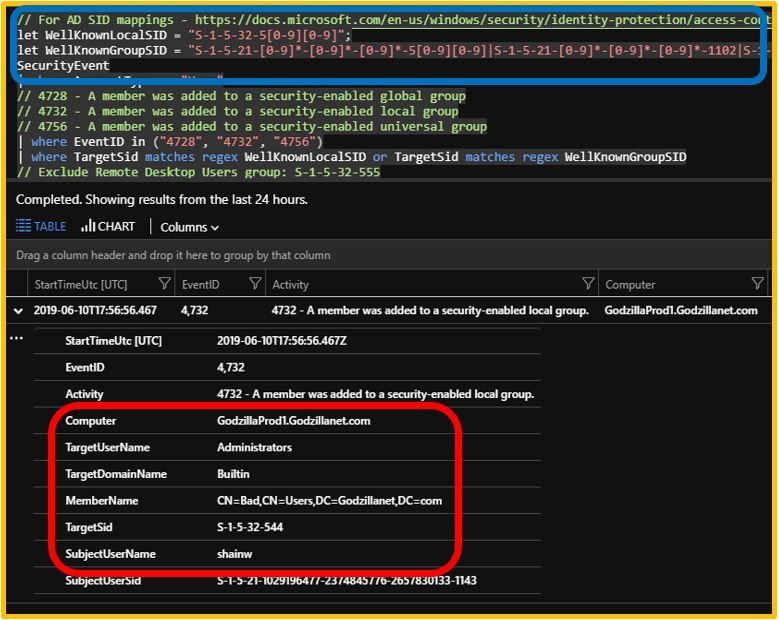
Task: Sort by the StartTimeUtc [UTC] column header
Action: click(80, 285)
